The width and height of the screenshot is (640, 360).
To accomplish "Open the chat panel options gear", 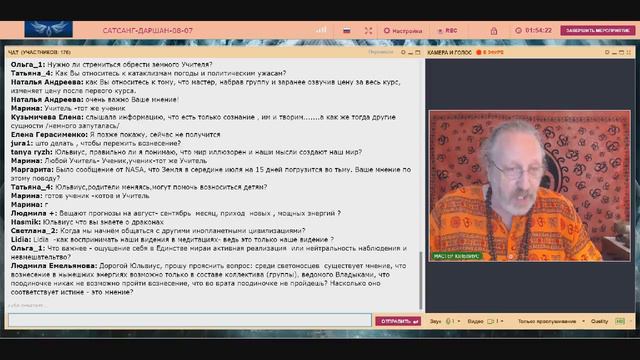I will 403,52.
